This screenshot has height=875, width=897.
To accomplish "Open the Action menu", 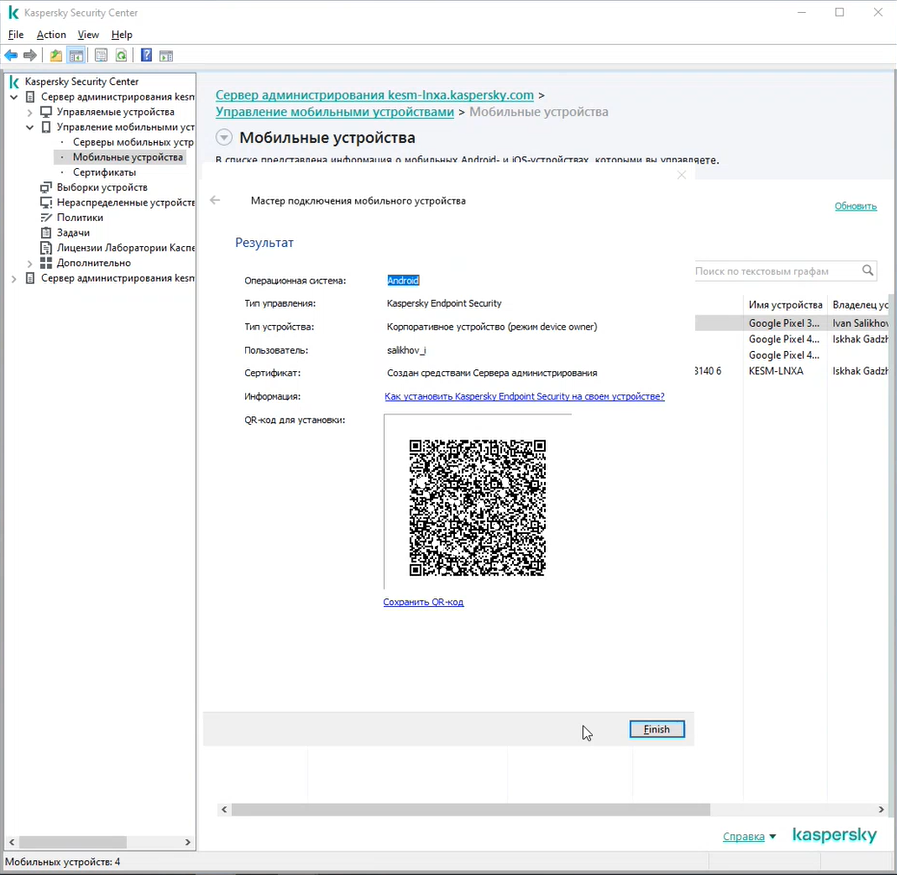I will 51,35.
